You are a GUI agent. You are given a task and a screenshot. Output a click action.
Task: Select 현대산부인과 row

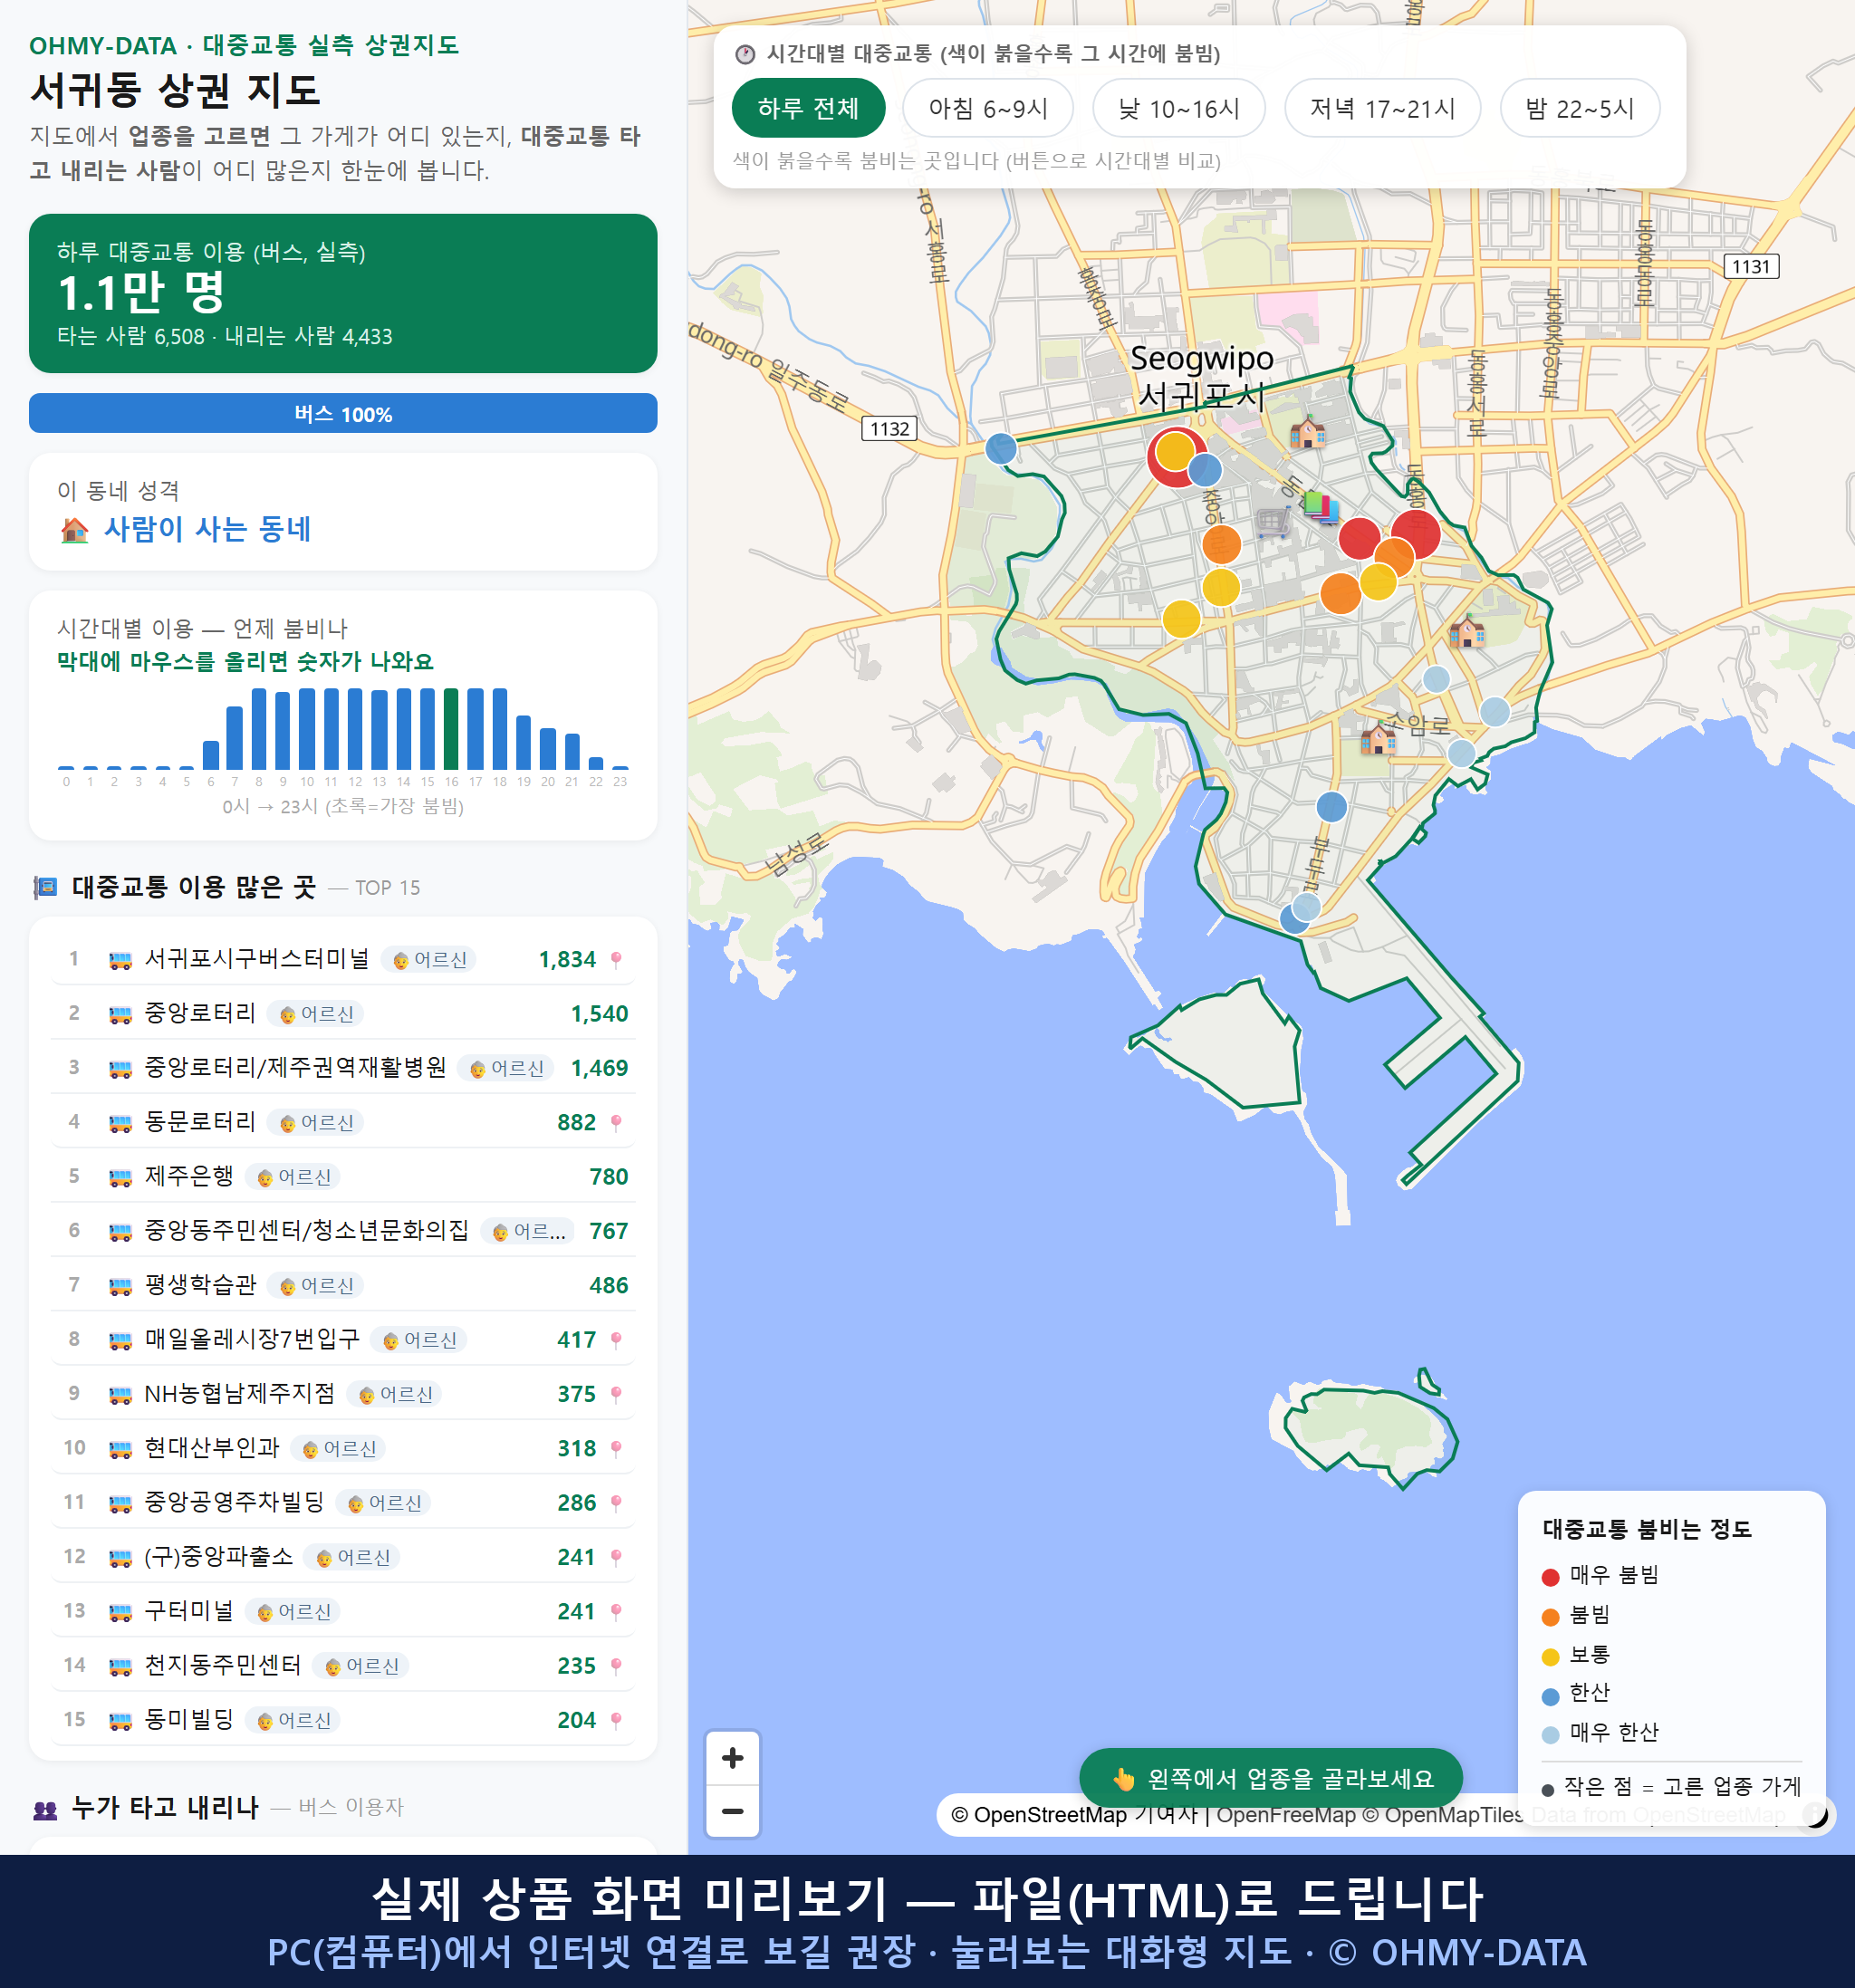(343, 1448)
